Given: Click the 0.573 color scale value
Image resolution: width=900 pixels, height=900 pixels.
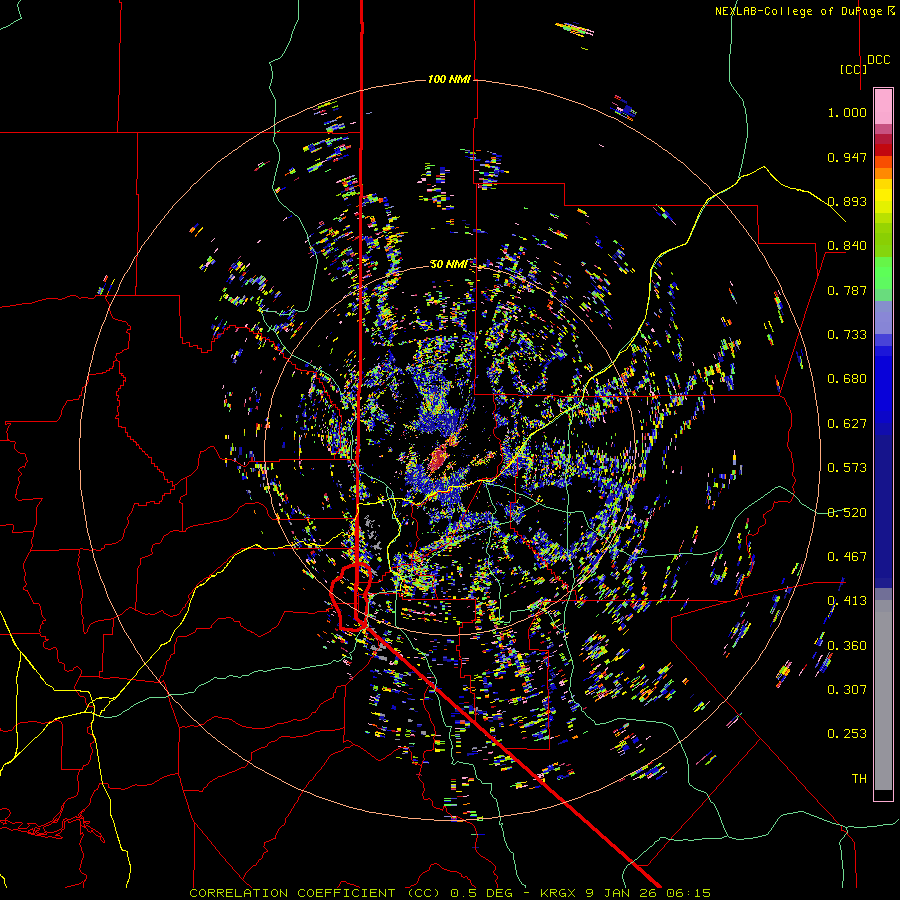Looking at the screenshot, I should click(847, 468).
